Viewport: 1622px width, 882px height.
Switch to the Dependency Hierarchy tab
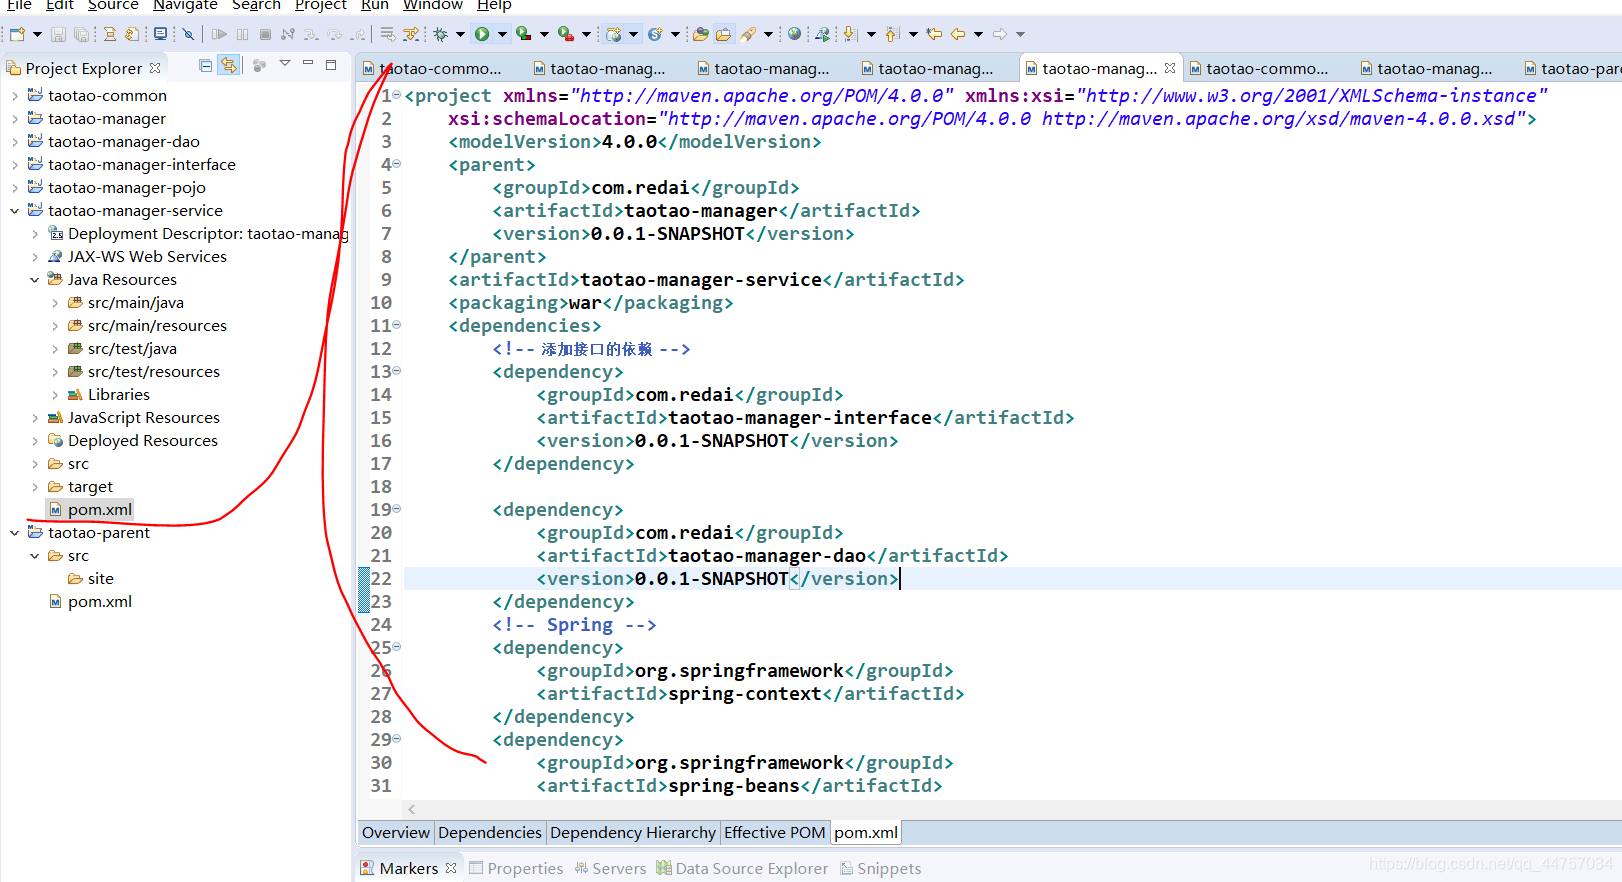633,832
